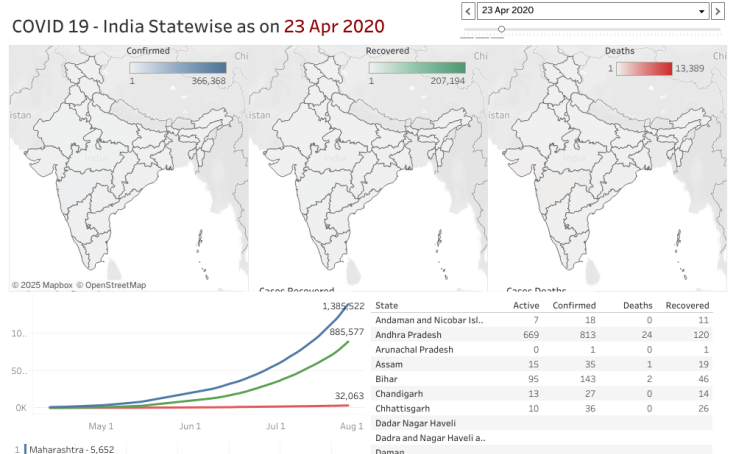Click the Maharashtra - 5,652 bar
Viewport: 736px width, 454px height.
[x=70, y=449]
